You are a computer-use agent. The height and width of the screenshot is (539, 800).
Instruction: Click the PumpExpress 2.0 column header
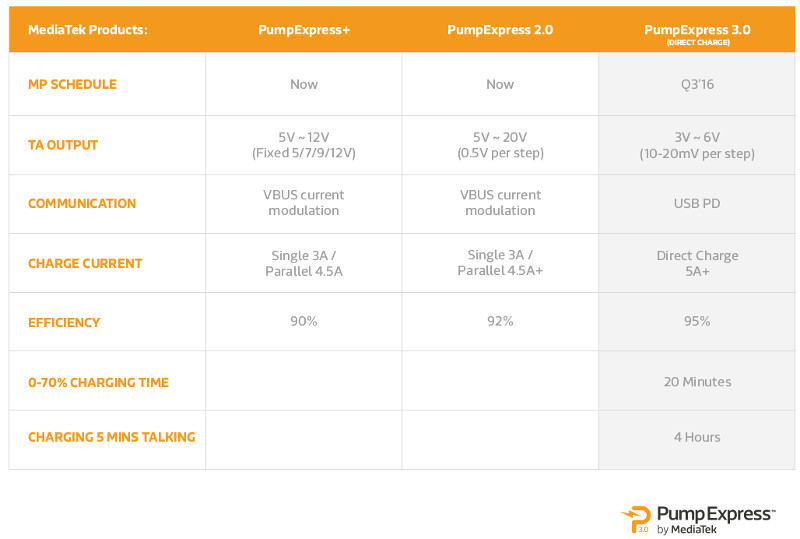(x=500, y=30)
